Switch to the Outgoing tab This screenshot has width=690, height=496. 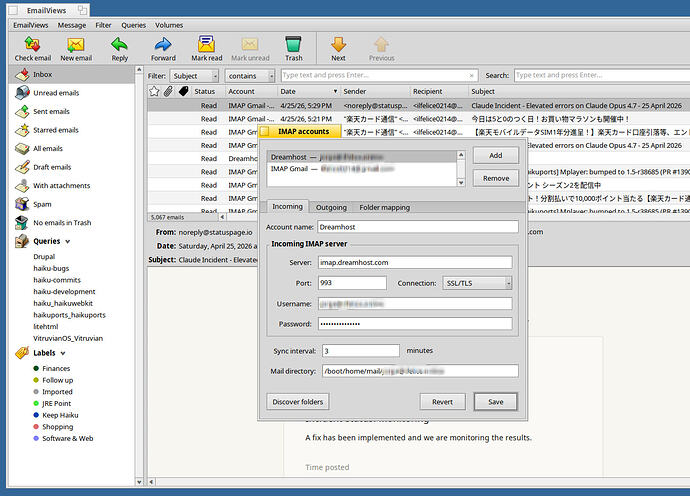pos(331,207)
